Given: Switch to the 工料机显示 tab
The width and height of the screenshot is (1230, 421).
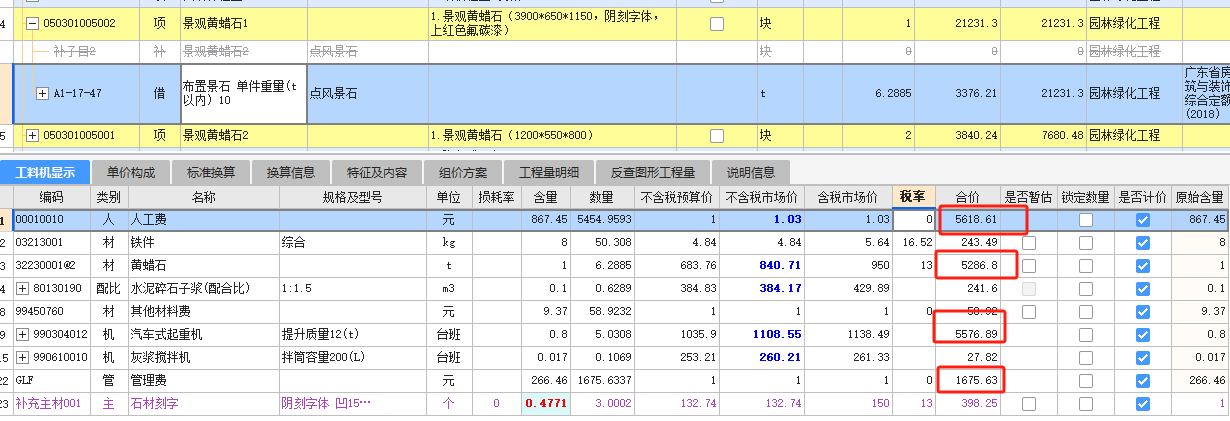Looking at the screenshot, I should click(45, 172).
